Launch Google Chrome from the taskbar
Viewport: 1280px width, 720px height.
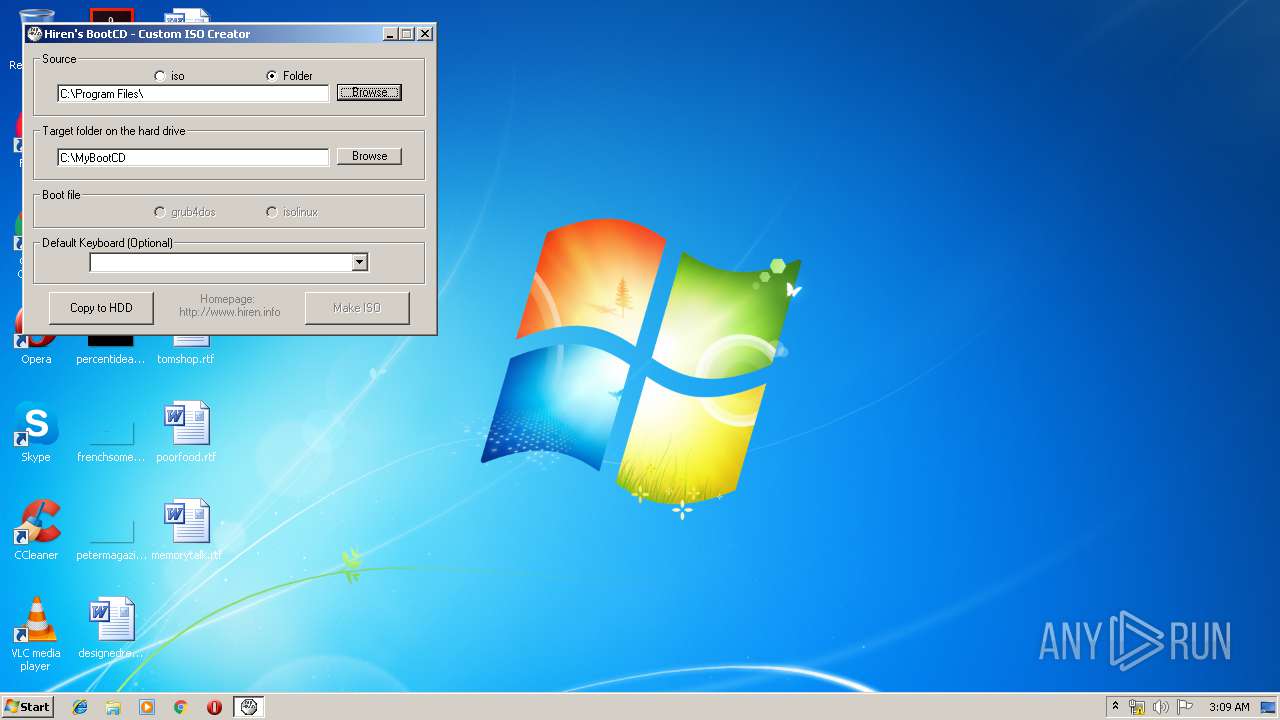pyautogui.click(x=180, y=707)
